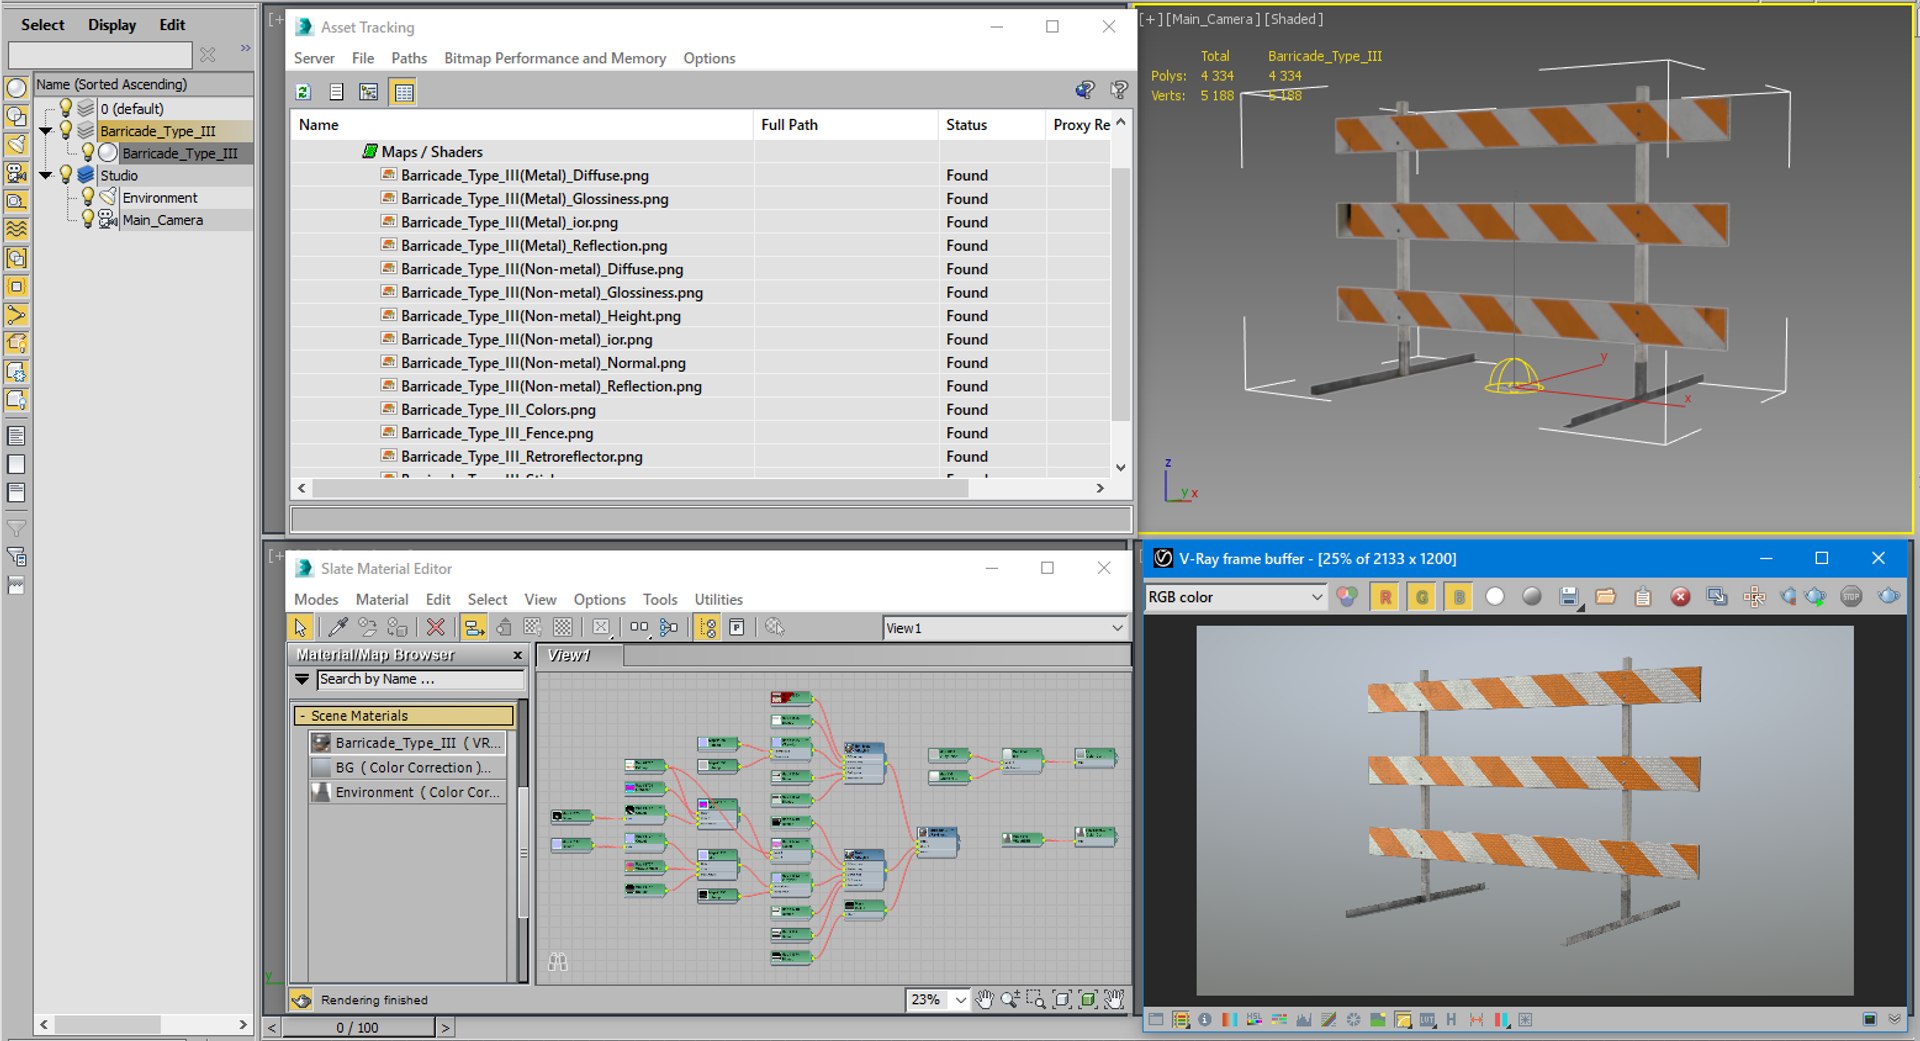Screen dimensions: 1920x1041
Task: Open the Utilities menu in Slate editor
Action: click(x=719, y=599)
